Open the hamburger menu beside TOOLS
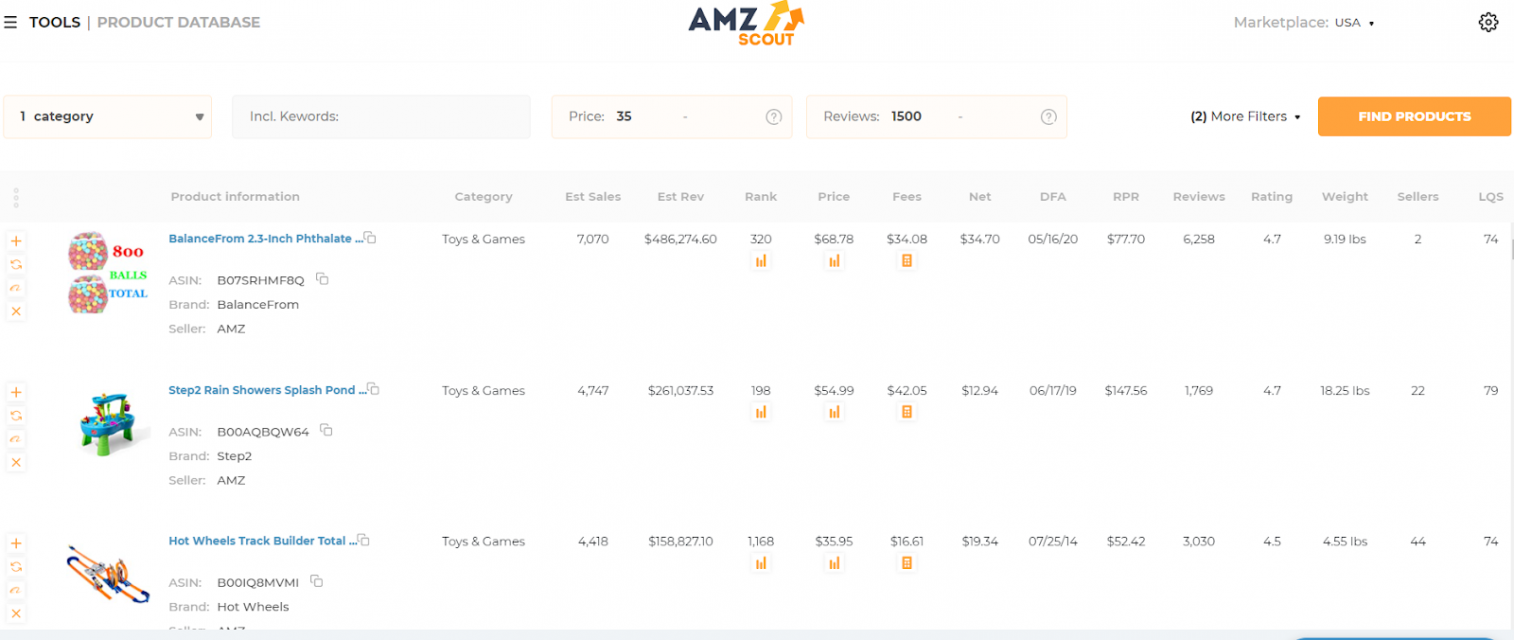This screenshot has width=1514, height=640. pyautogui.click(x=11, y=22)
